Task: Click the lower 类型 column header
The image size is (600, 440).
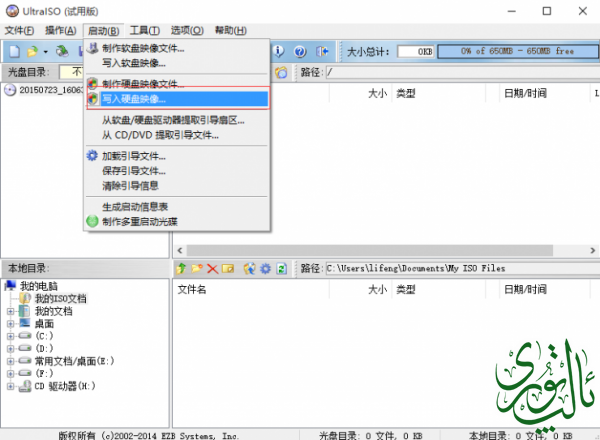Action: tap(406, 290)
